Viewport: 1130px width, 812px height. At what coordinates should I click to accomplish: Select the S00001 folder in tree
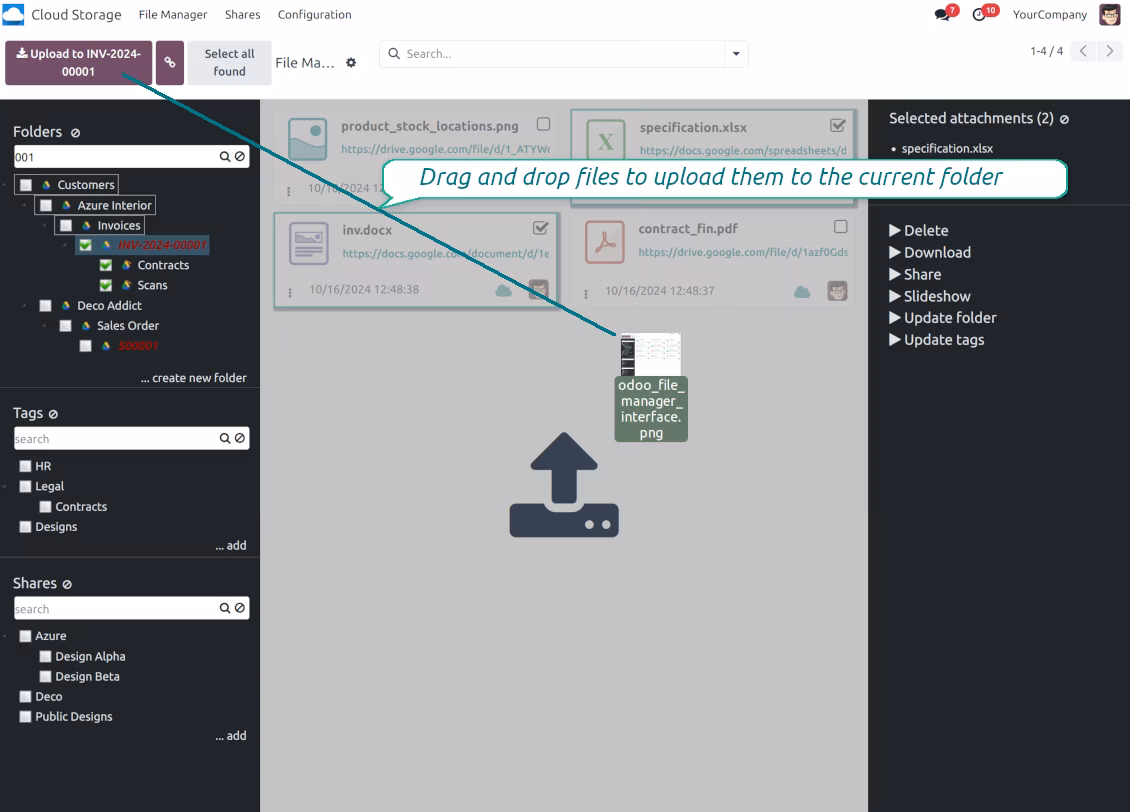point(138,346)
